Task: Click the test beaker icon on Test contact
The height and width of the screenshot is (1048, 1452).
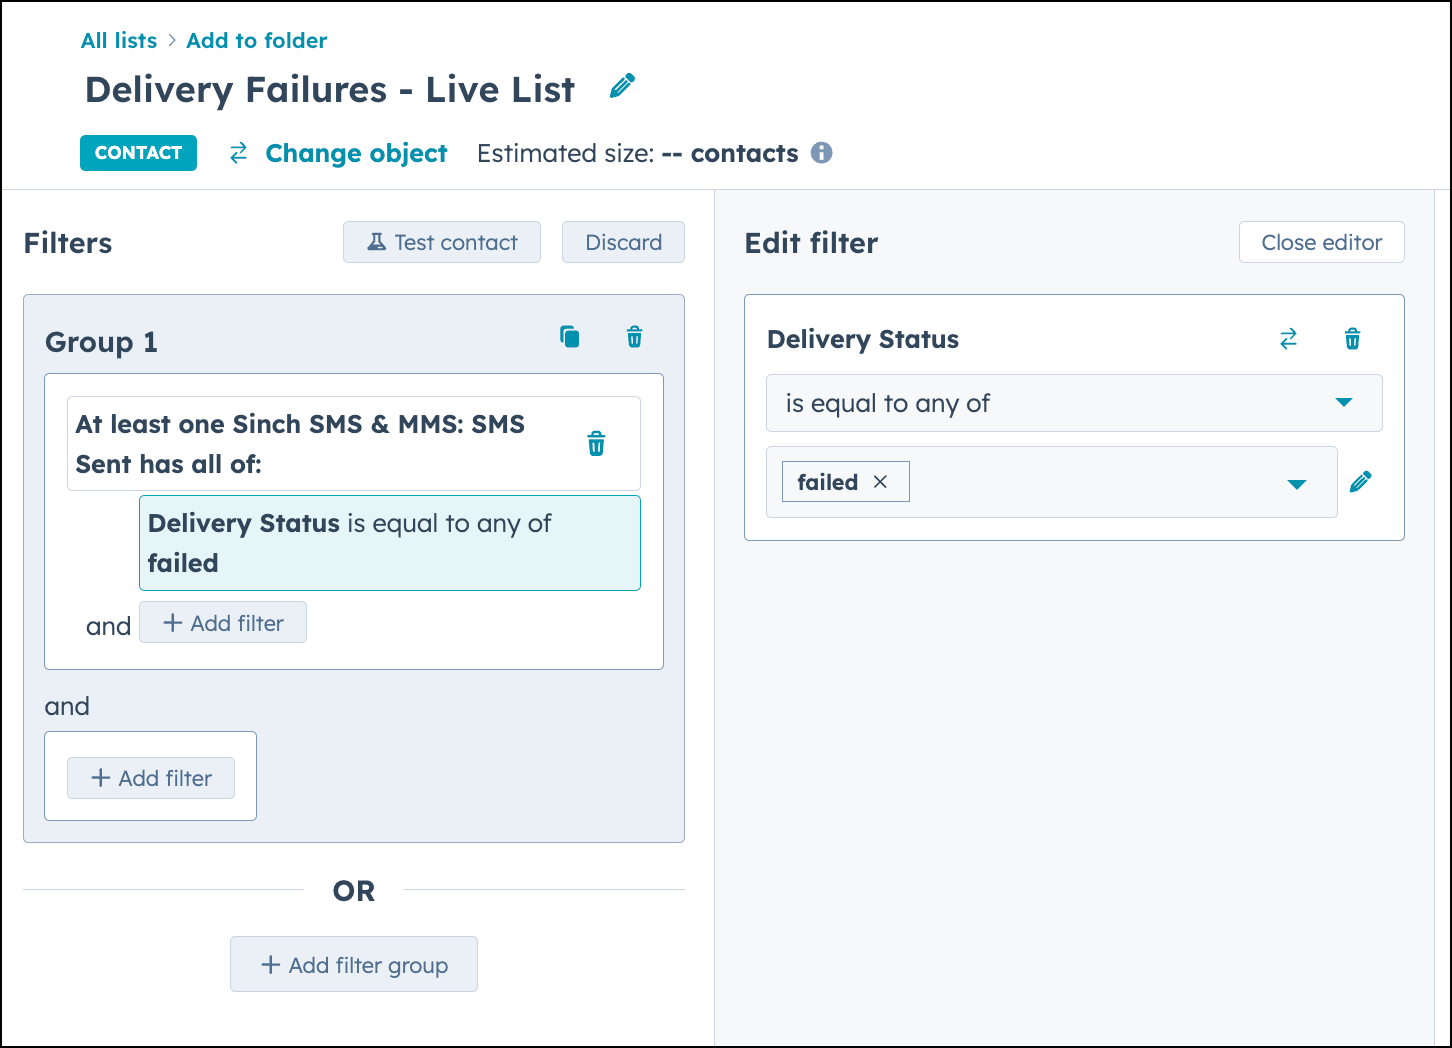Action: click(x=375, y=241)
